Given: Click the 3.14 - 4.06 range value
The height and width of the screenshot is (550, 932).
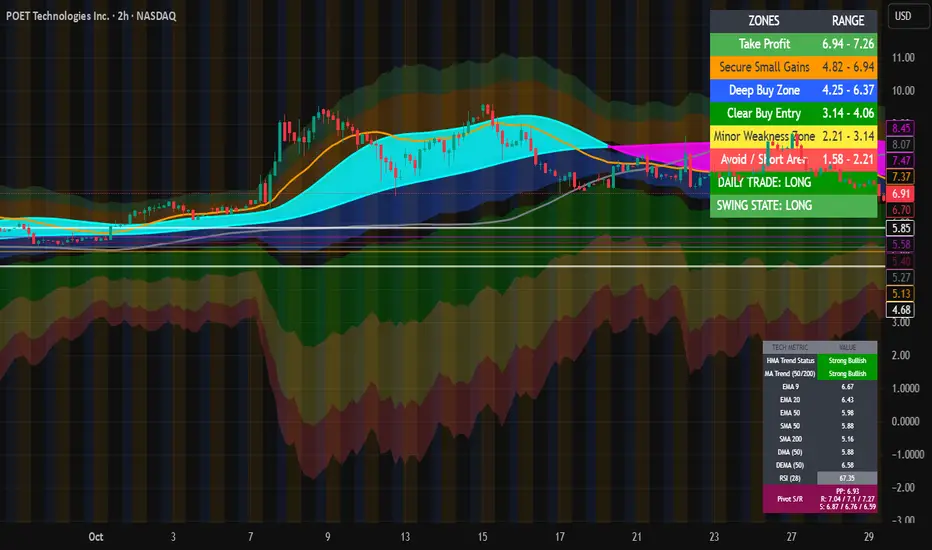Looking at the screenshot, I should tap(848, 114).
